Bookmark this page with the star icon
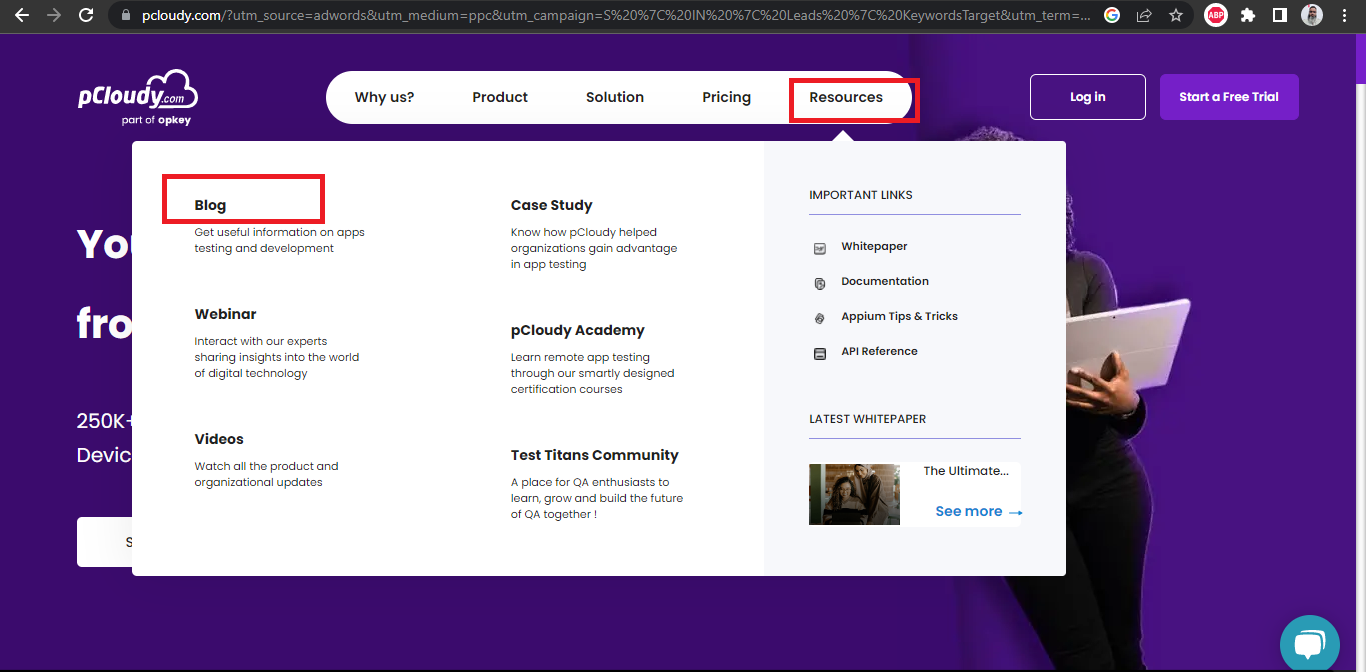Screen dimensions: 1366x672 1176,15
